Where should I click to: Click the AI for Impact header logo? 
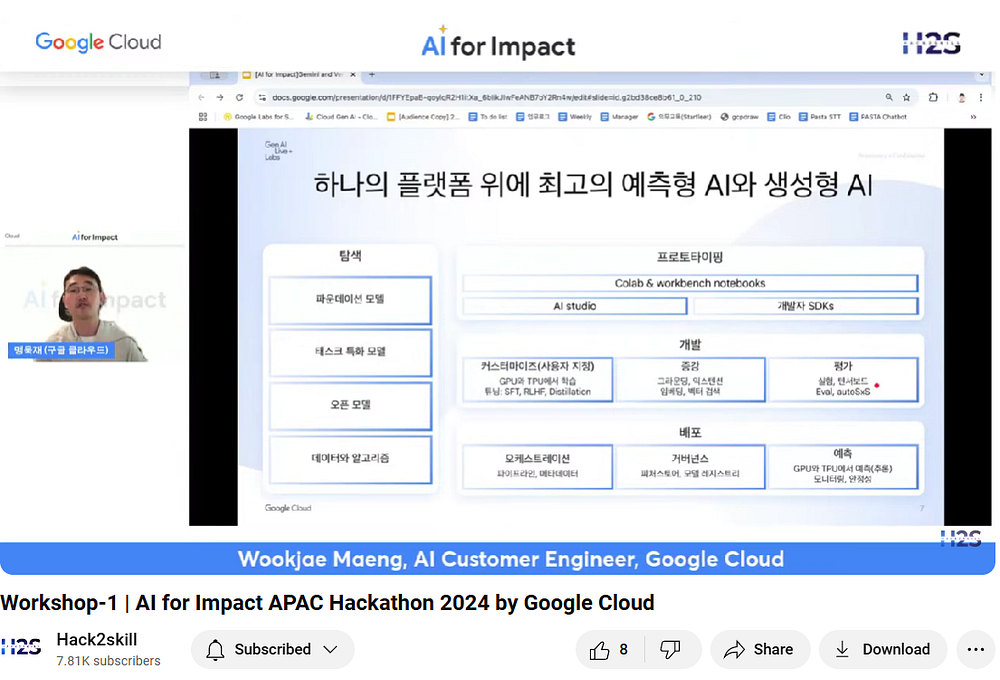(498, 43)
